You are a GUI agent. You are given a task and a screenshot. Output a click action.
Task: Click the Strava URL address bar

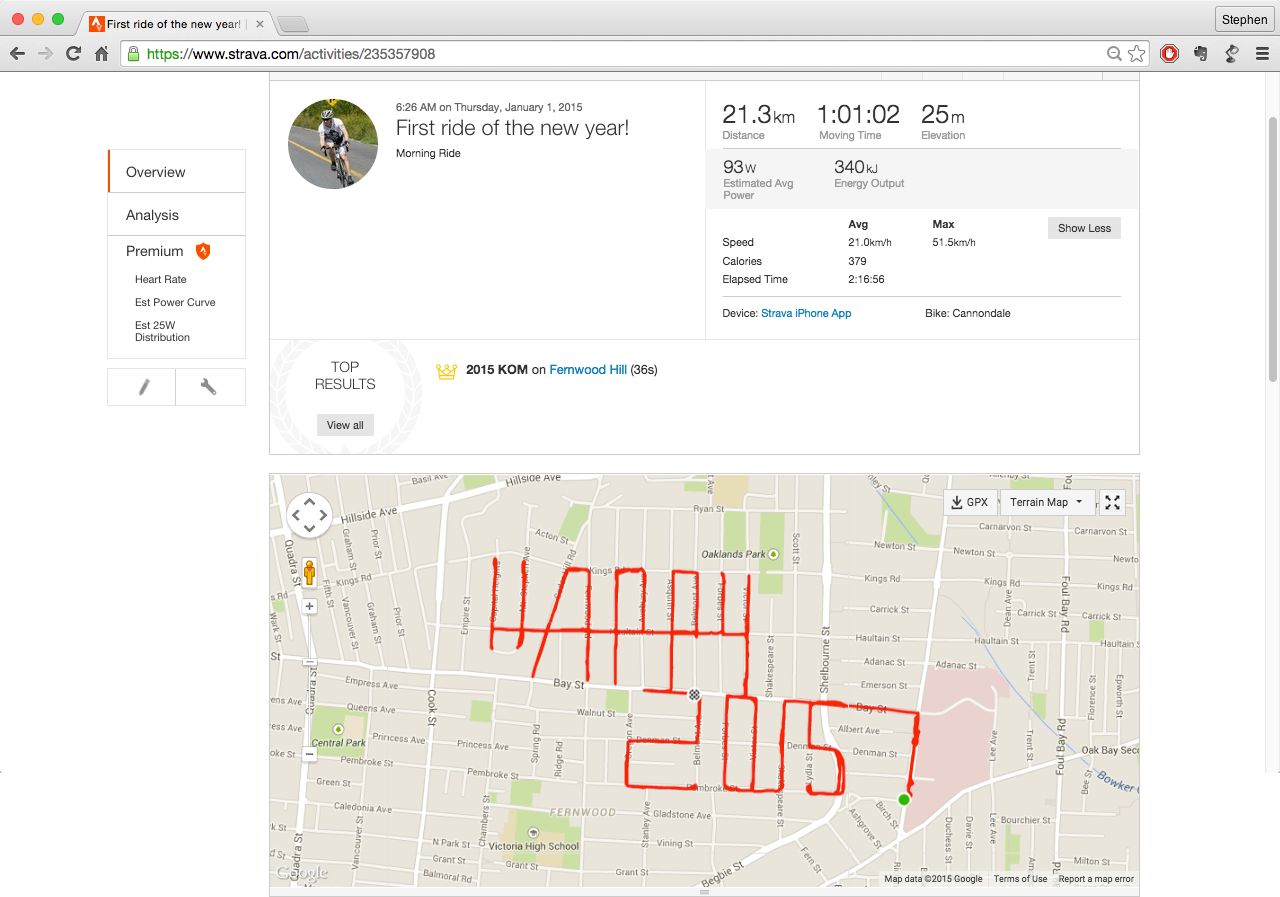point(621,54)
